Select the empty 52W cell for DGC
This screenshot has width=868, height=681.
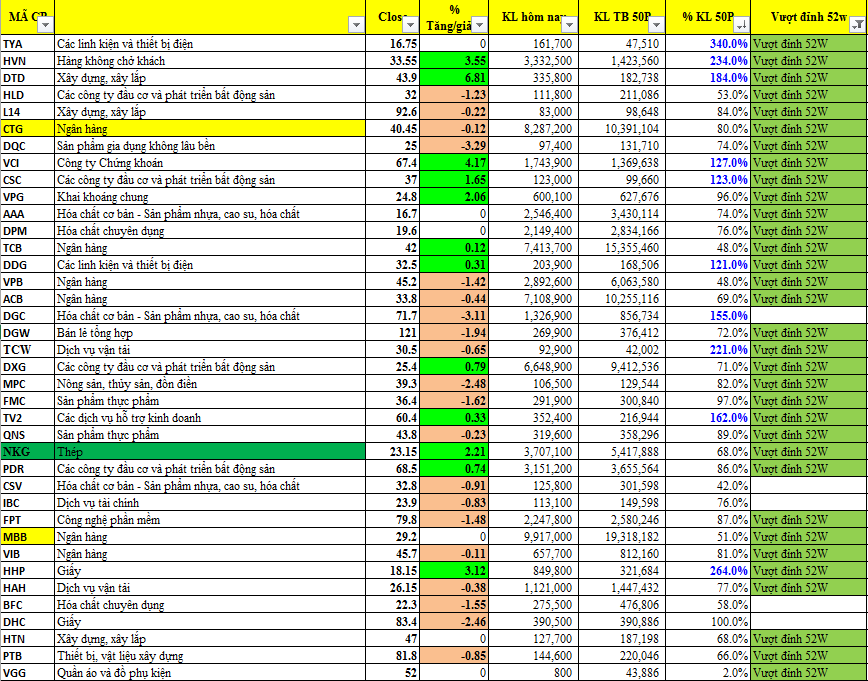[x=808, y=316]
